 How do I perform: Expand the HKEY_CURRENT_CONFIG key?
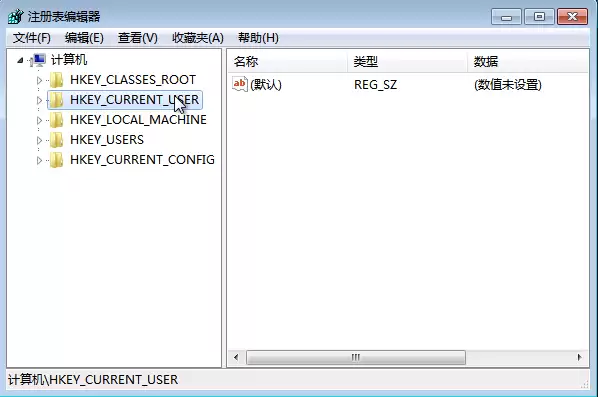click(39, 160)
